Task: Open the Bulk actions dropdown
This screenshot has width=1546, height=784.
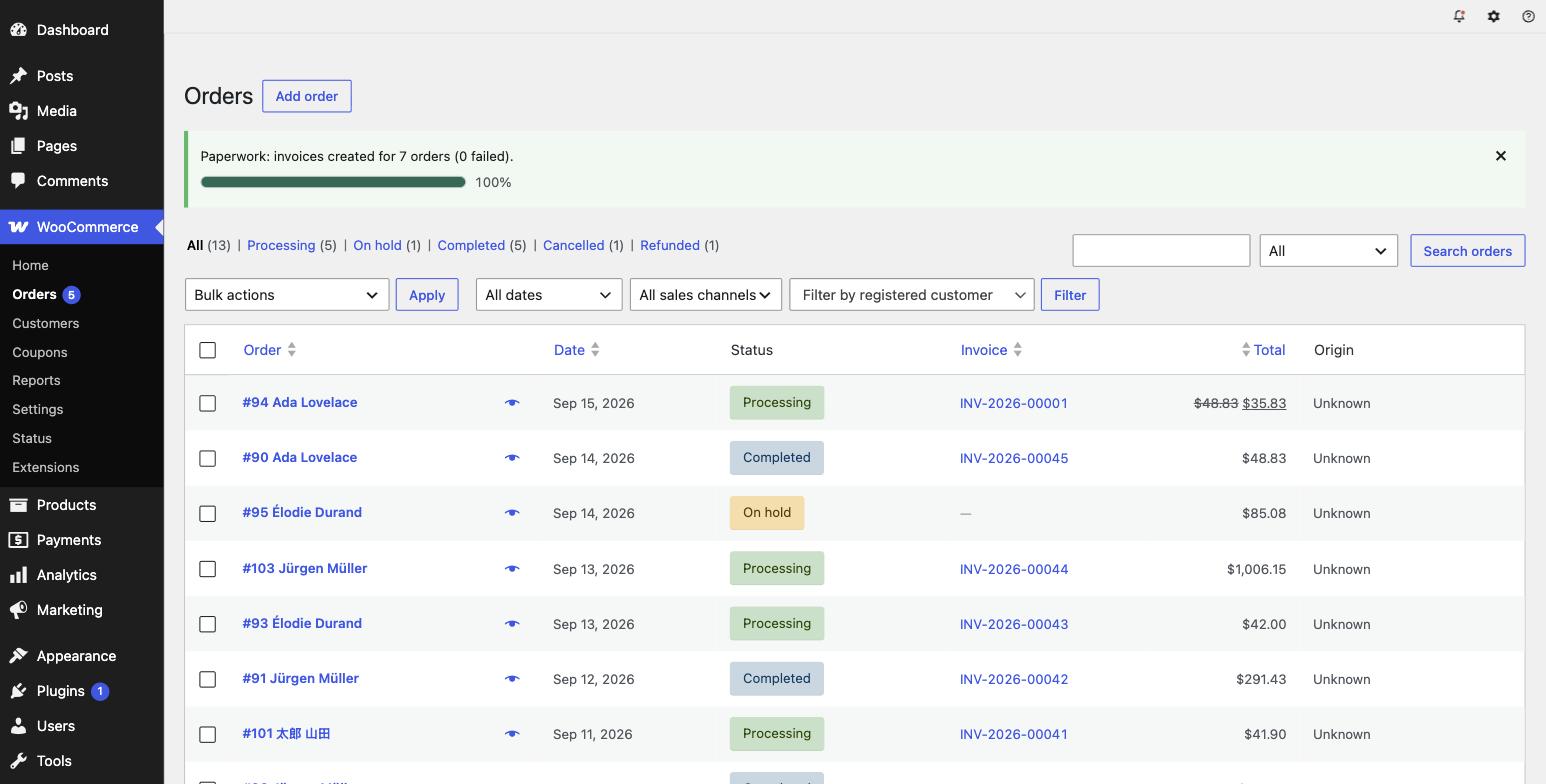Action: point(287,295)
